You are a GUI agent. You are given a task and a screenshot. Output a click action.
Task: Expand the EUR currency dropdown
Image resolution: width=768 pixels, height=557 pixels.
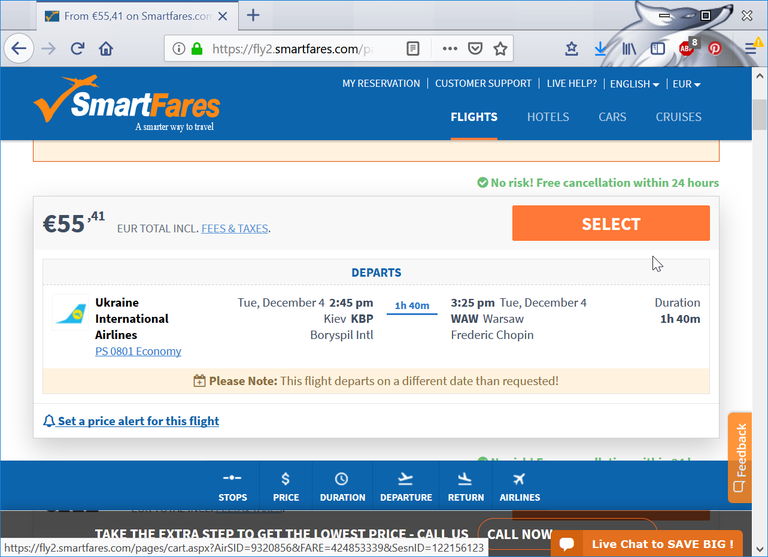(x=686, y=84)
